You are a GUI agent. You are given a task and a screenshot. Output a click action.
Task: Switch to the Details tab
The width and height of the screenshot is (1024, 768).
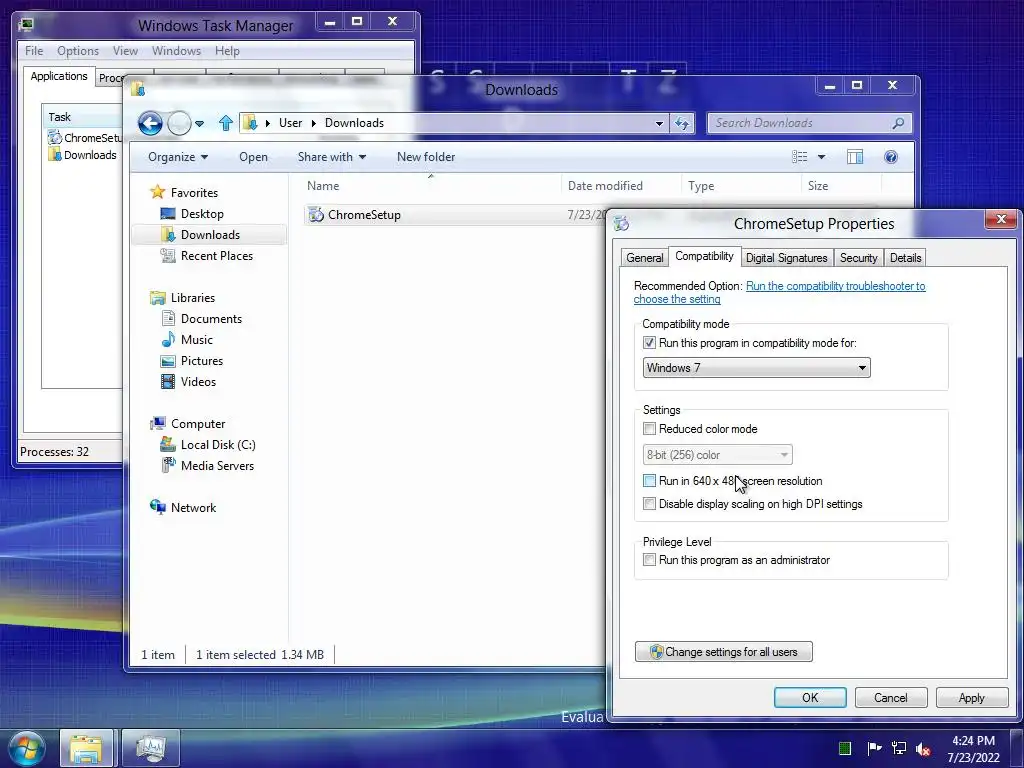[x=905, y=258]
